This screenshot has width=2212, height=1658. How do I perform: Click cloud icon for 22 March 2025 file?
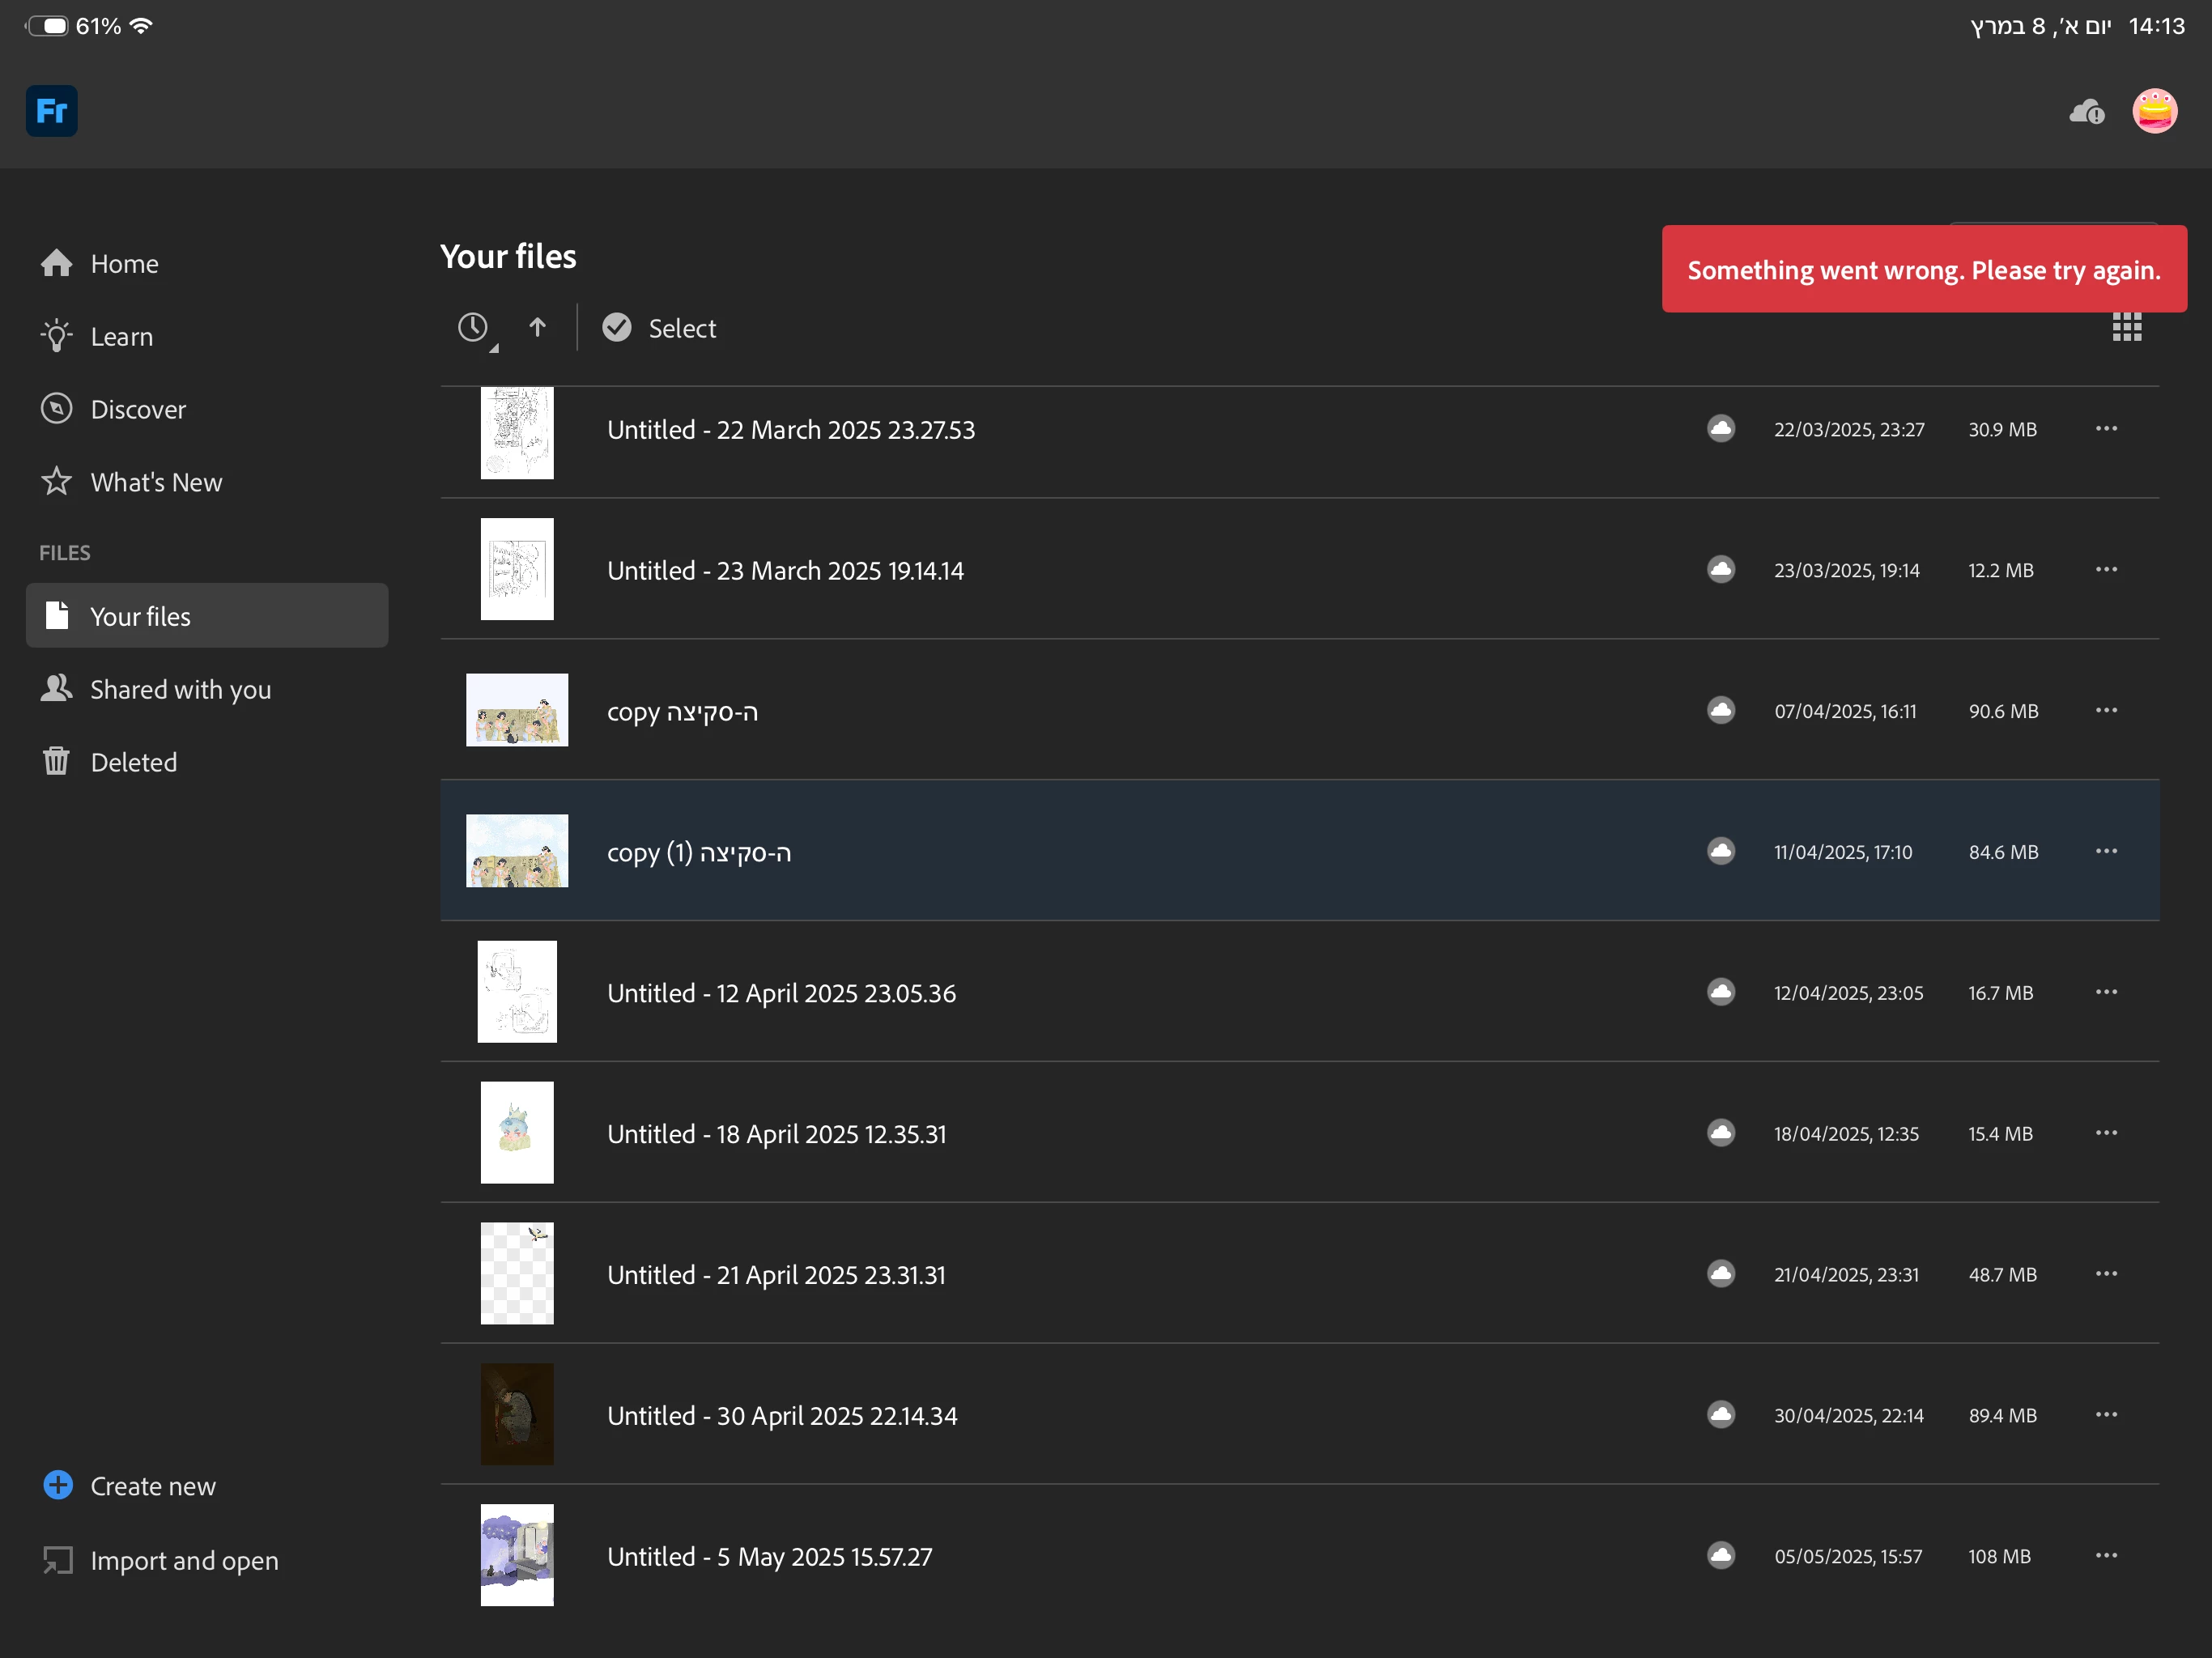(1720, 429)
